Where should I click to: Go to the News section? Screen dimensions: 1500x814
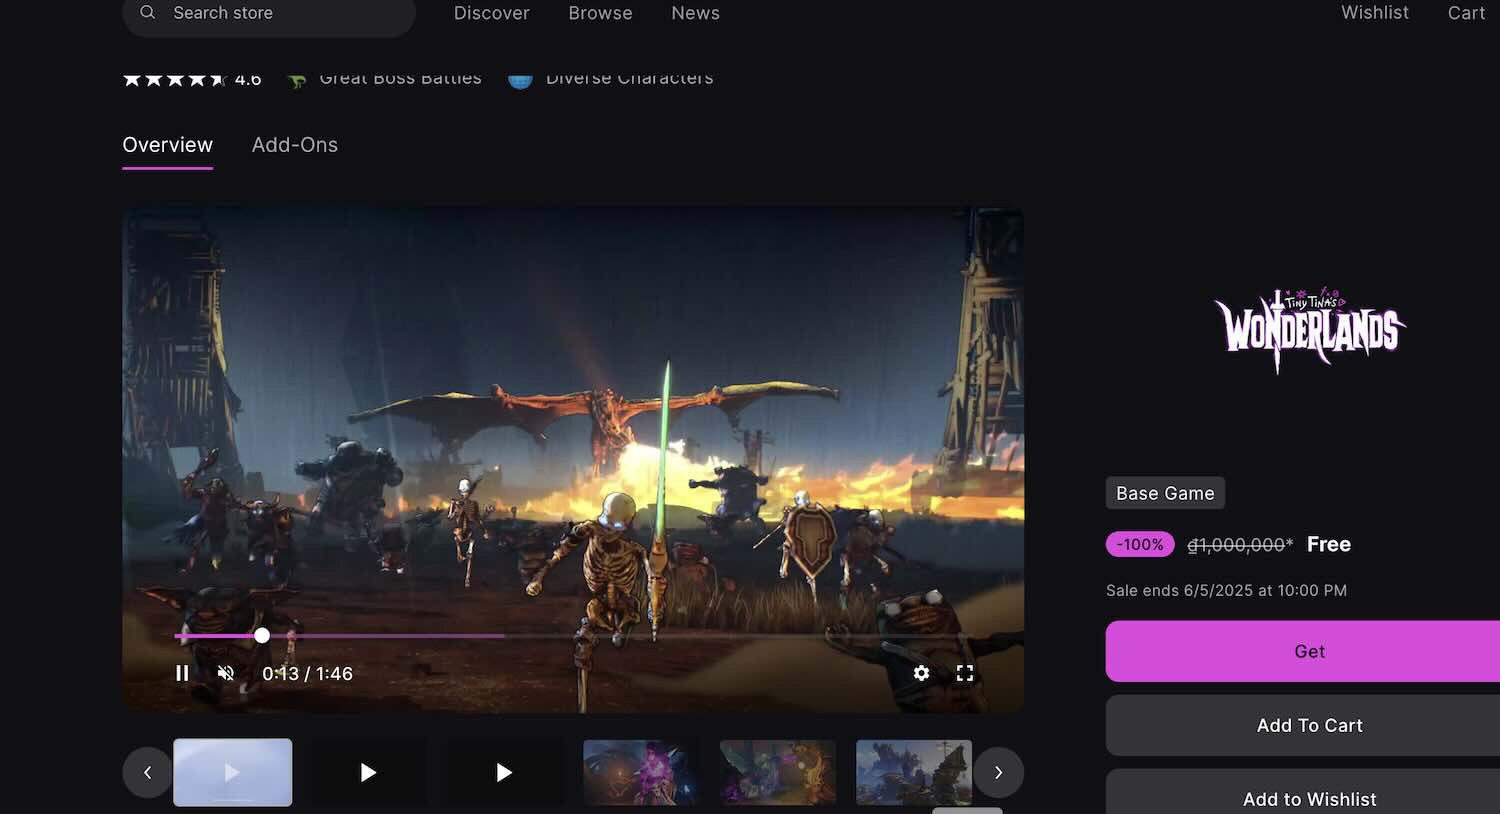coord(695,13)
